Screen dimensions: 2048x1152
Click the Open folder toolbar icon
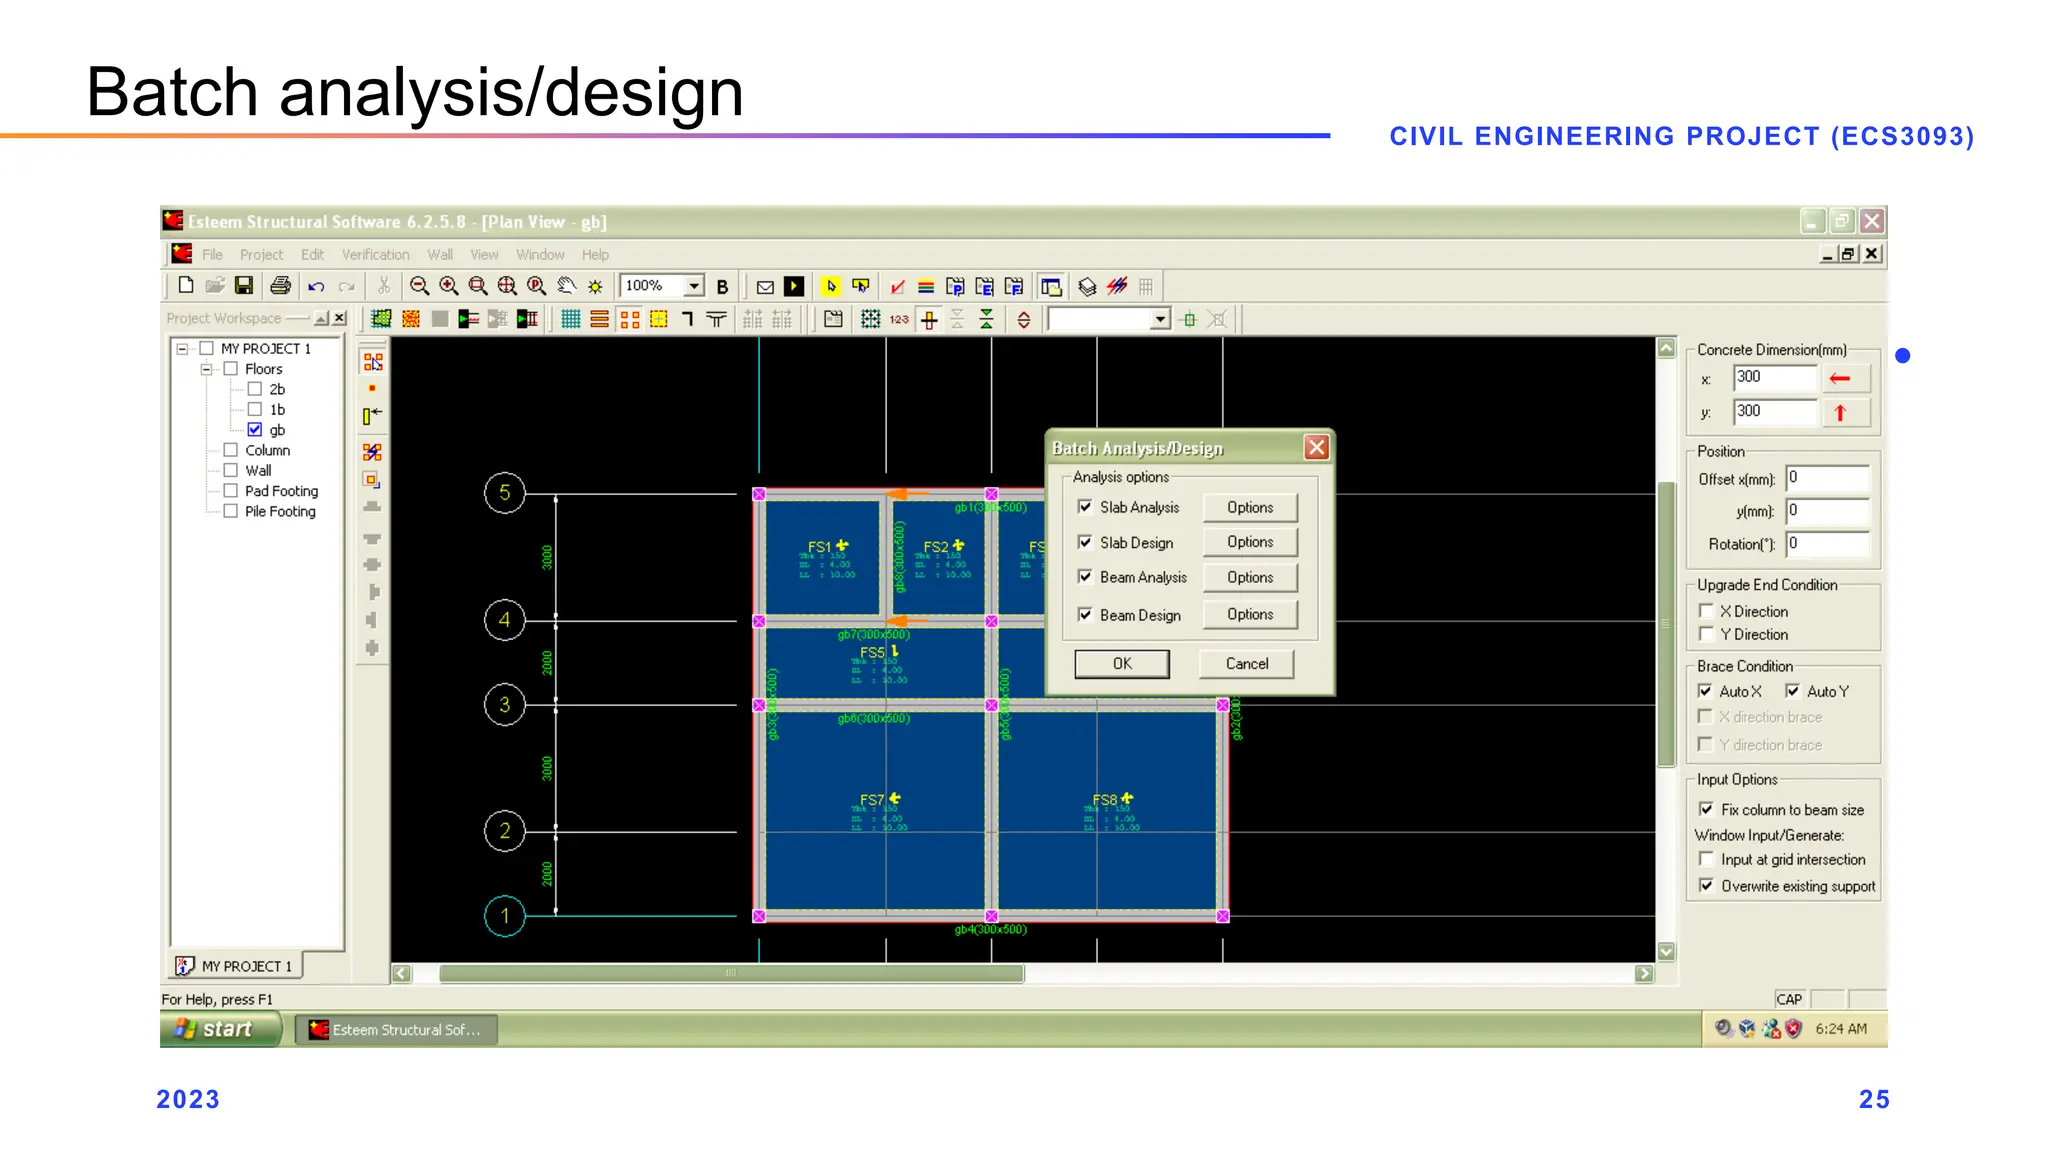pyautogui.click(x=215, y=286)
